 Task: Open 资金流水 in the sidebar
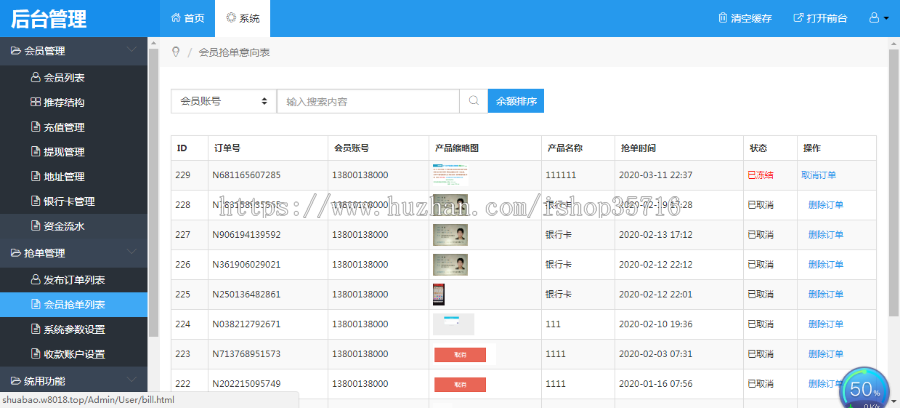pos(73,226)
